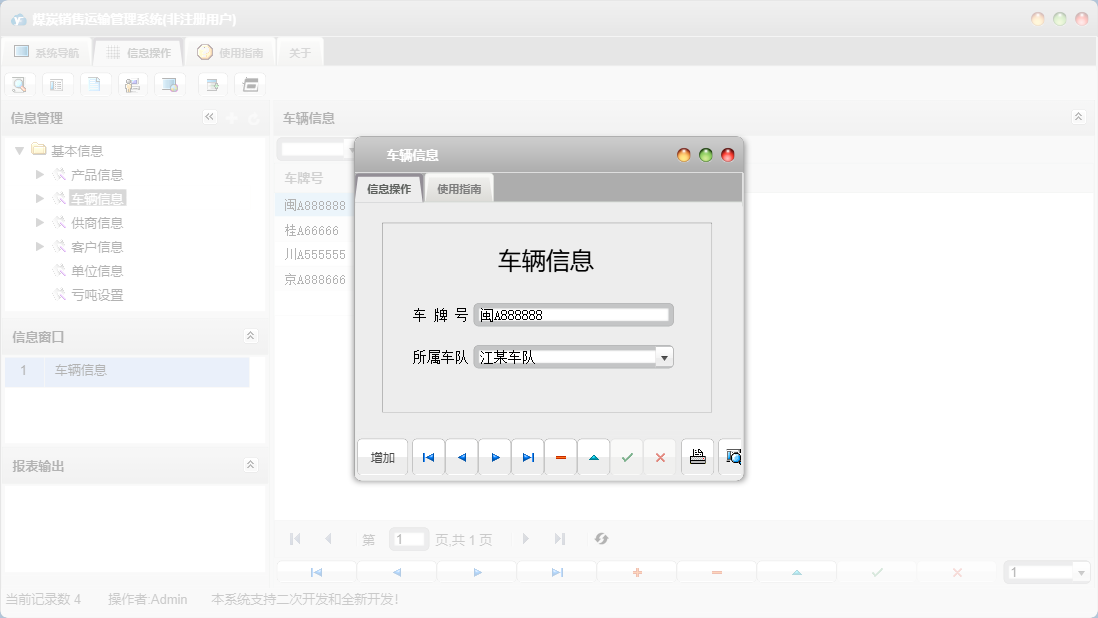Click the 车牌号 input field

[x=573, y=314]
